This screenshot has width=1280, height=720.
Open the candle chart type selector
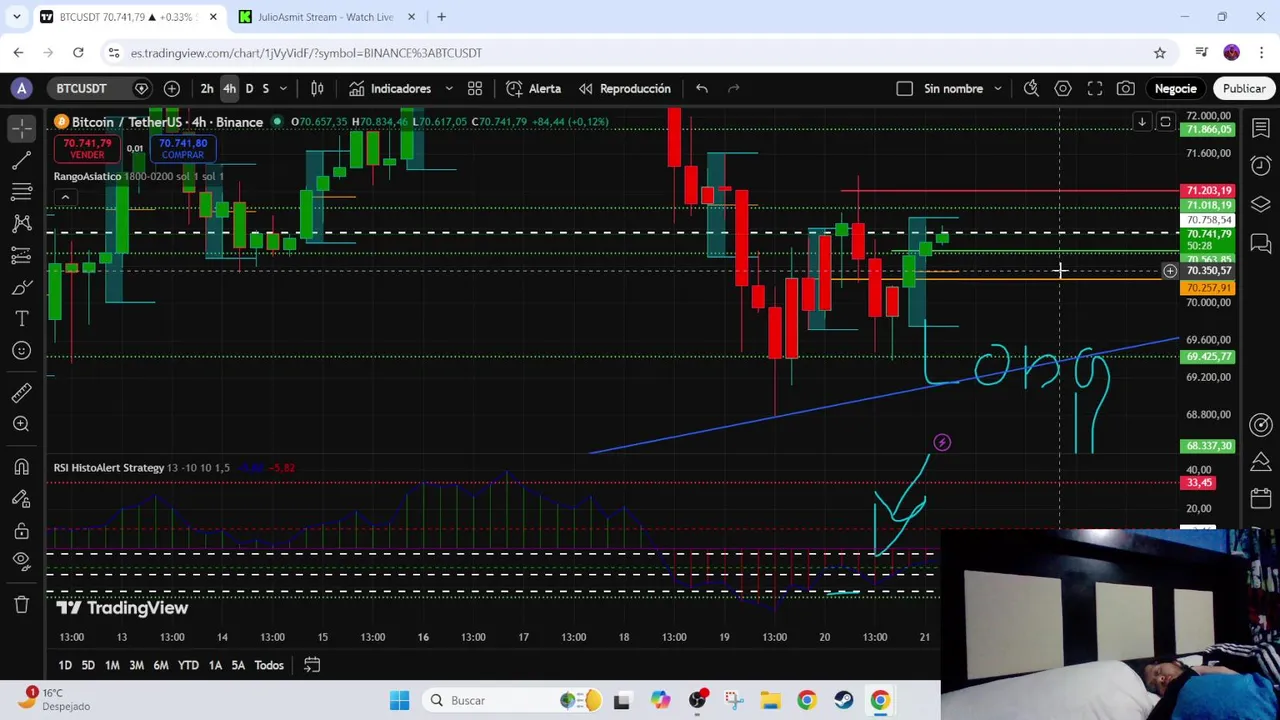click(x=317, y=88)
